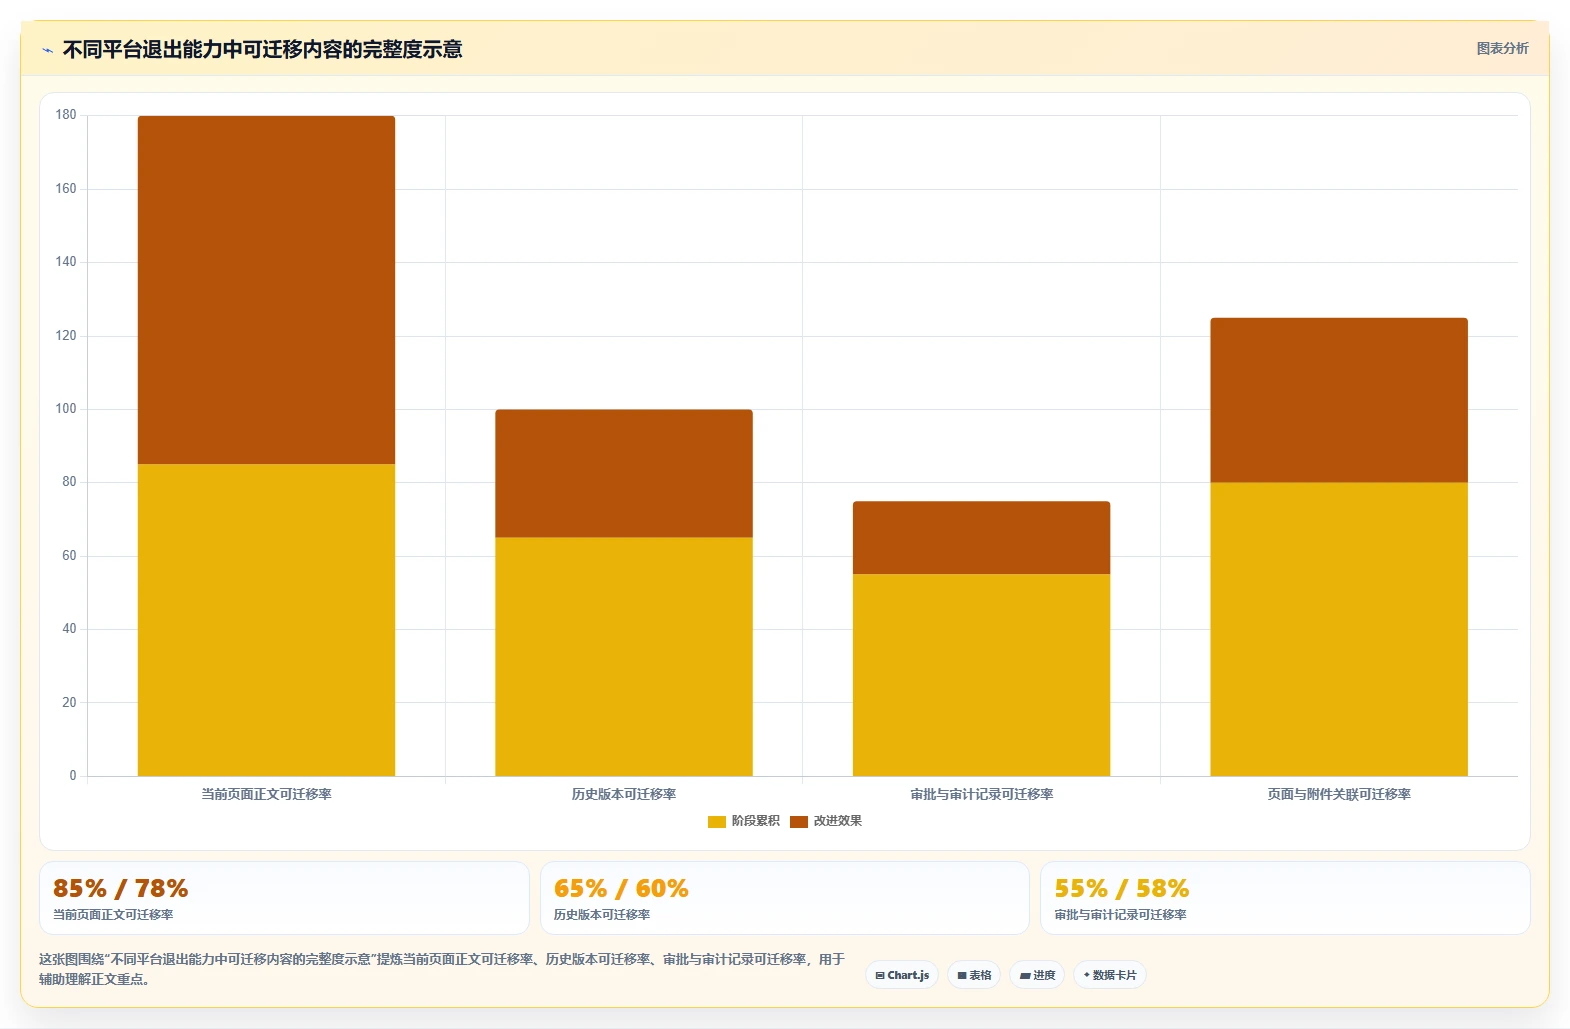
Task: Click the 页面与附件关联可迁移率 x-axis label
Action: 1339,794
